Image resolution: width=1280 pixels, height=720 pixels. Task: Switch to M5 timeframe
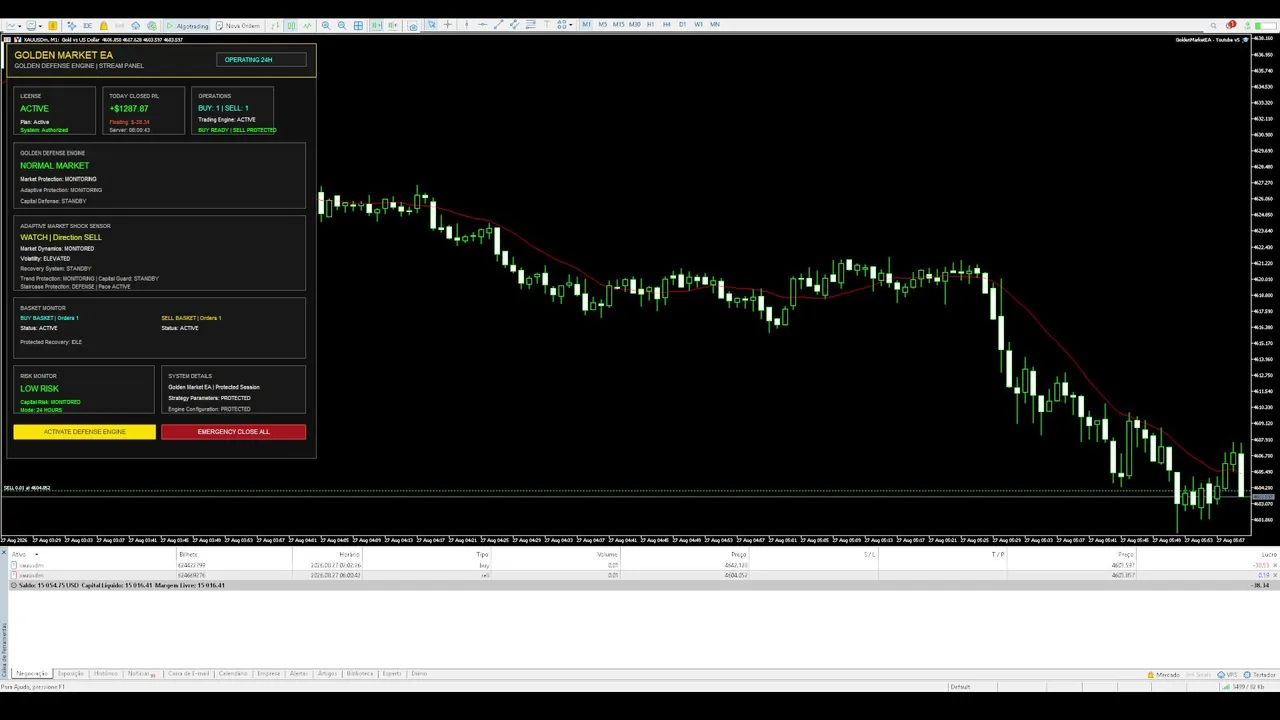603,25
